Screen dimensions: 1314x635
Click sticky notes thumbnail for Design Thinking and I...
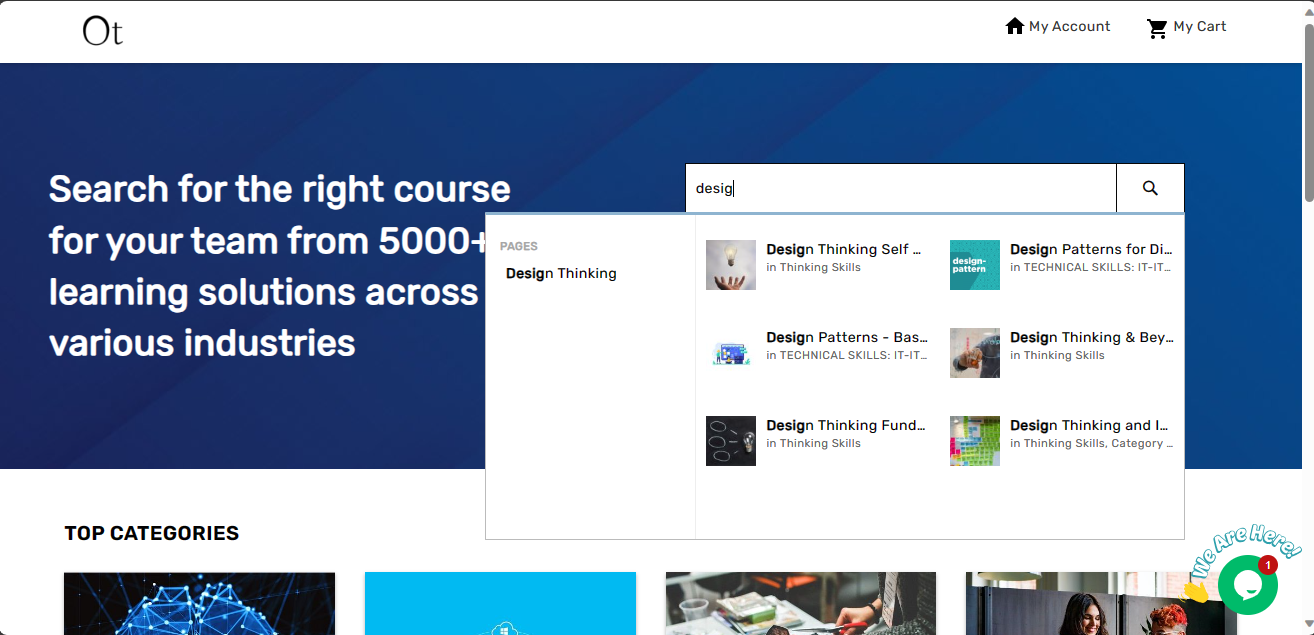pos(975,441)
